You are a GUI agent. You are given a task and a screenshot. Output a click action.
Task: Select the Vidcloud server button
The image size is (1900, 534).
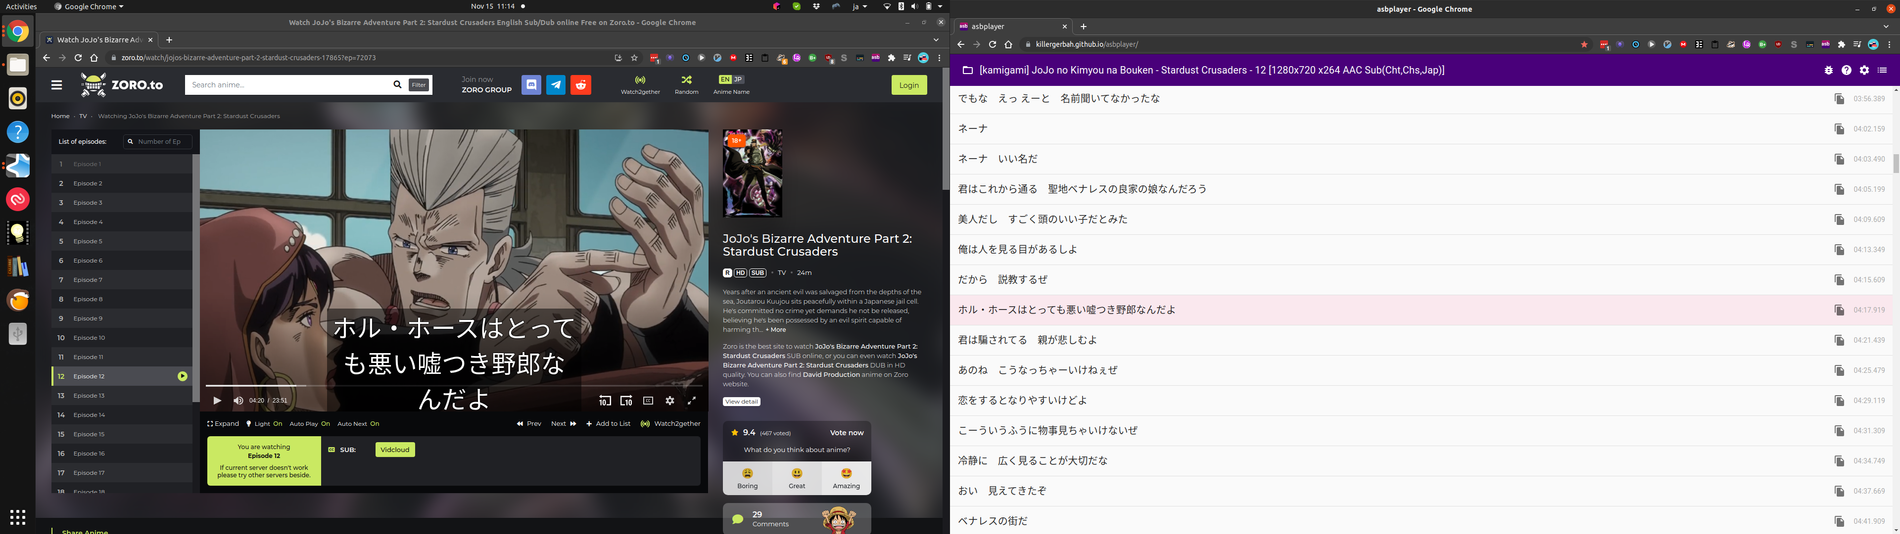395,449
